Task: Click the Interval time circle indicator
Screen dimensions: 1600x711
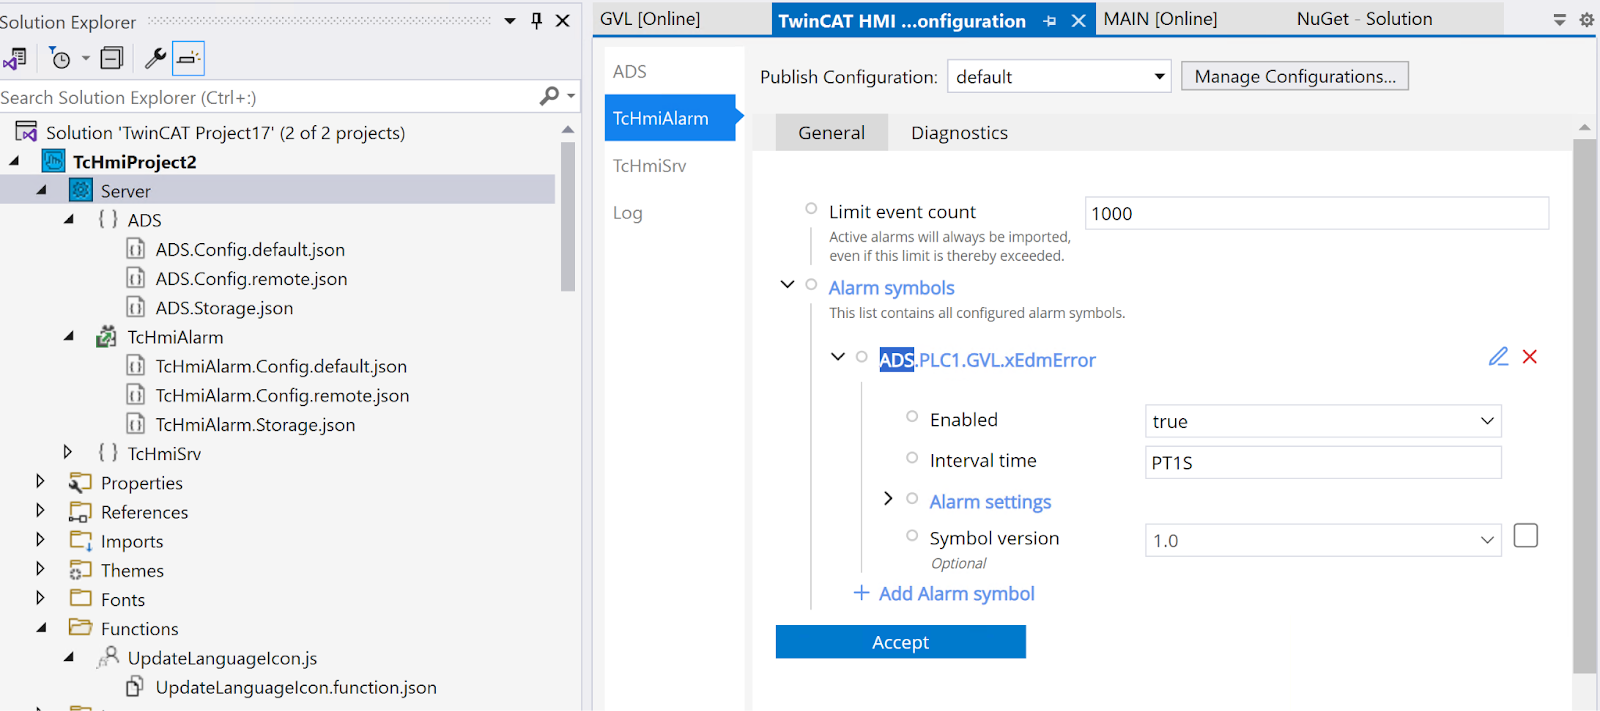Action: click(x=912, y=458)
